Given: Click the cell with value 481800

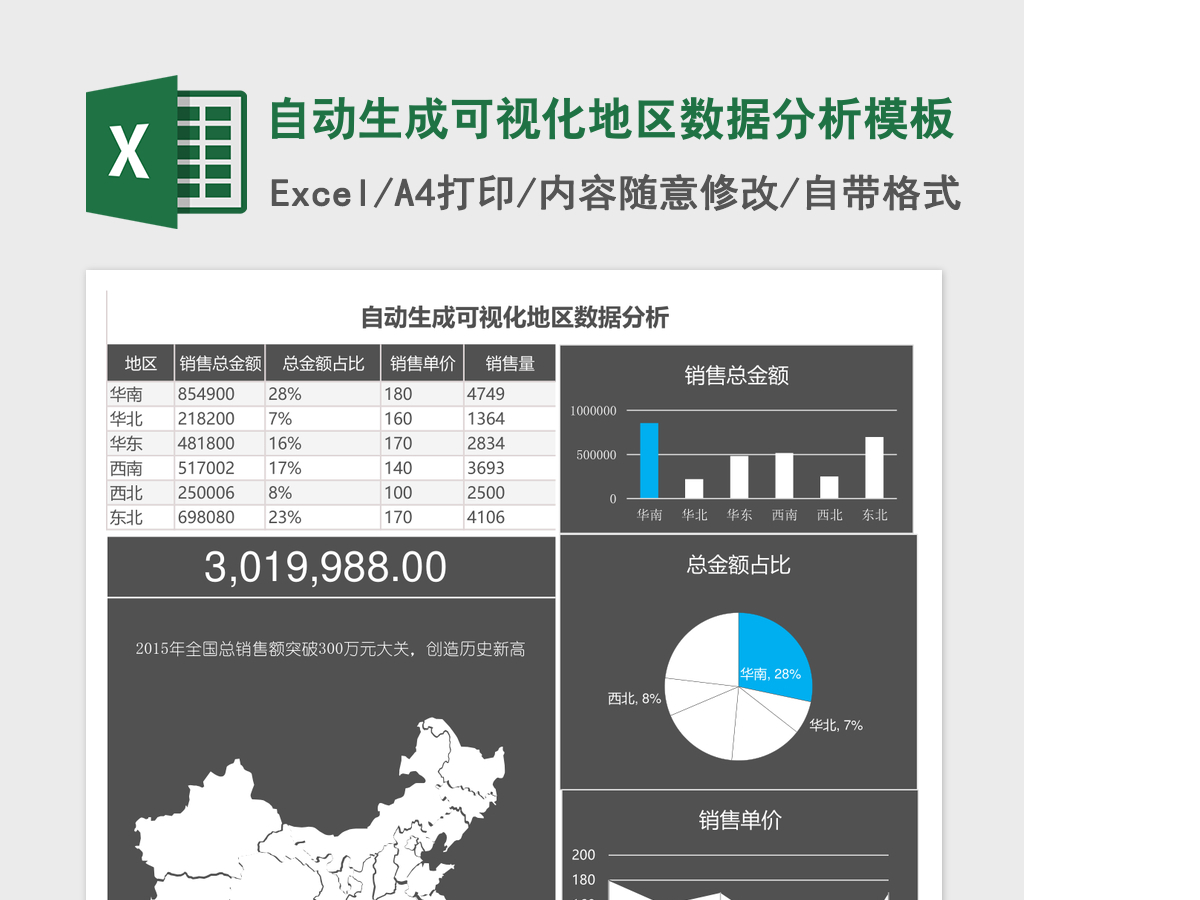Looking at the screenshot, I should (x=220, y=443).
